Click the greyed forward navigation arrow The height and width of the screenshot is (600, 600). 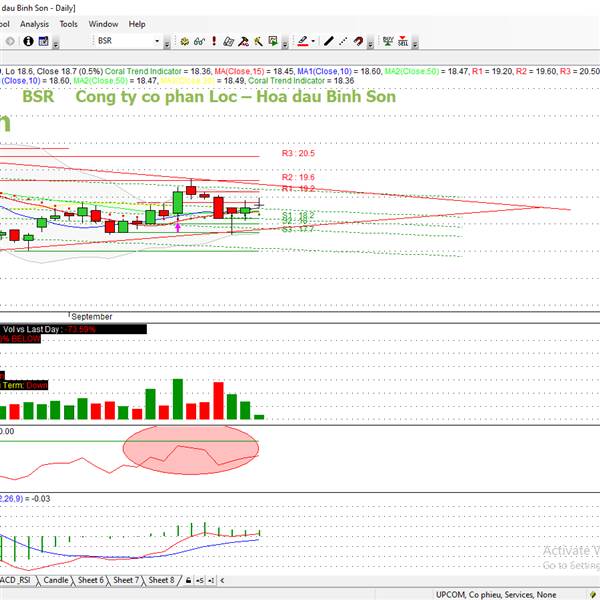[x=10, y=41]
